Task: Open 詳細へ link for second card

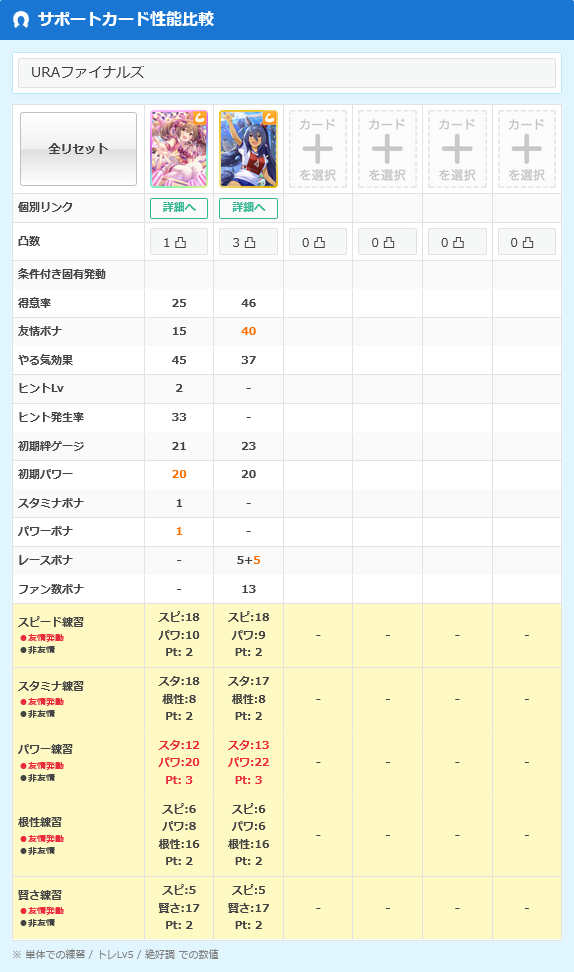Action: pyautogui.click(x=249, y=208)
